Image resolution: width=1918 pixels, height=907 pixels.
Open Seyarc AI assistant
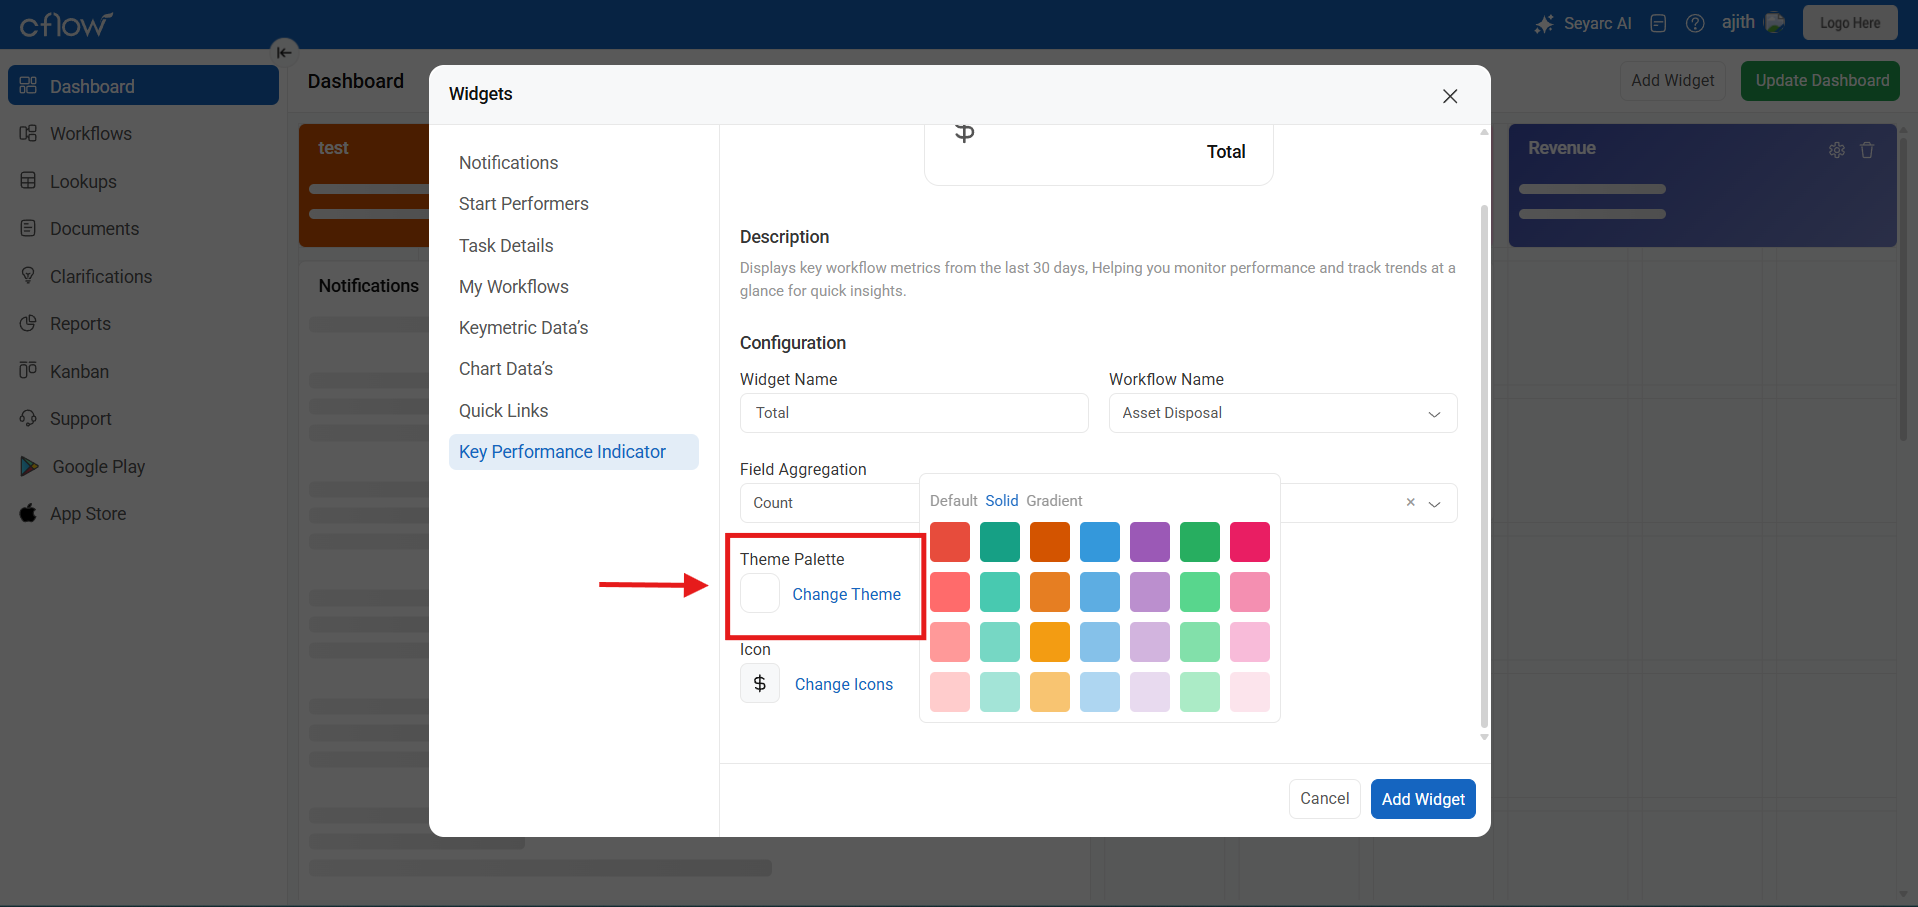click(1584, 23)
